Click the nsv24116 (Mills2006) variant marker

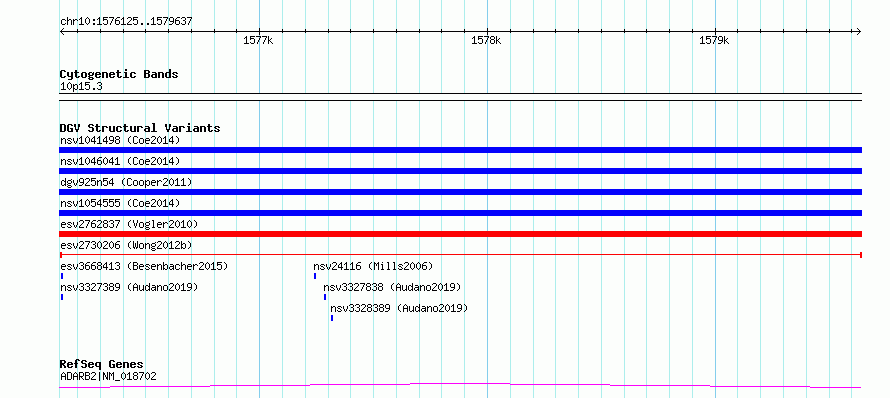(x=314, y=276)
